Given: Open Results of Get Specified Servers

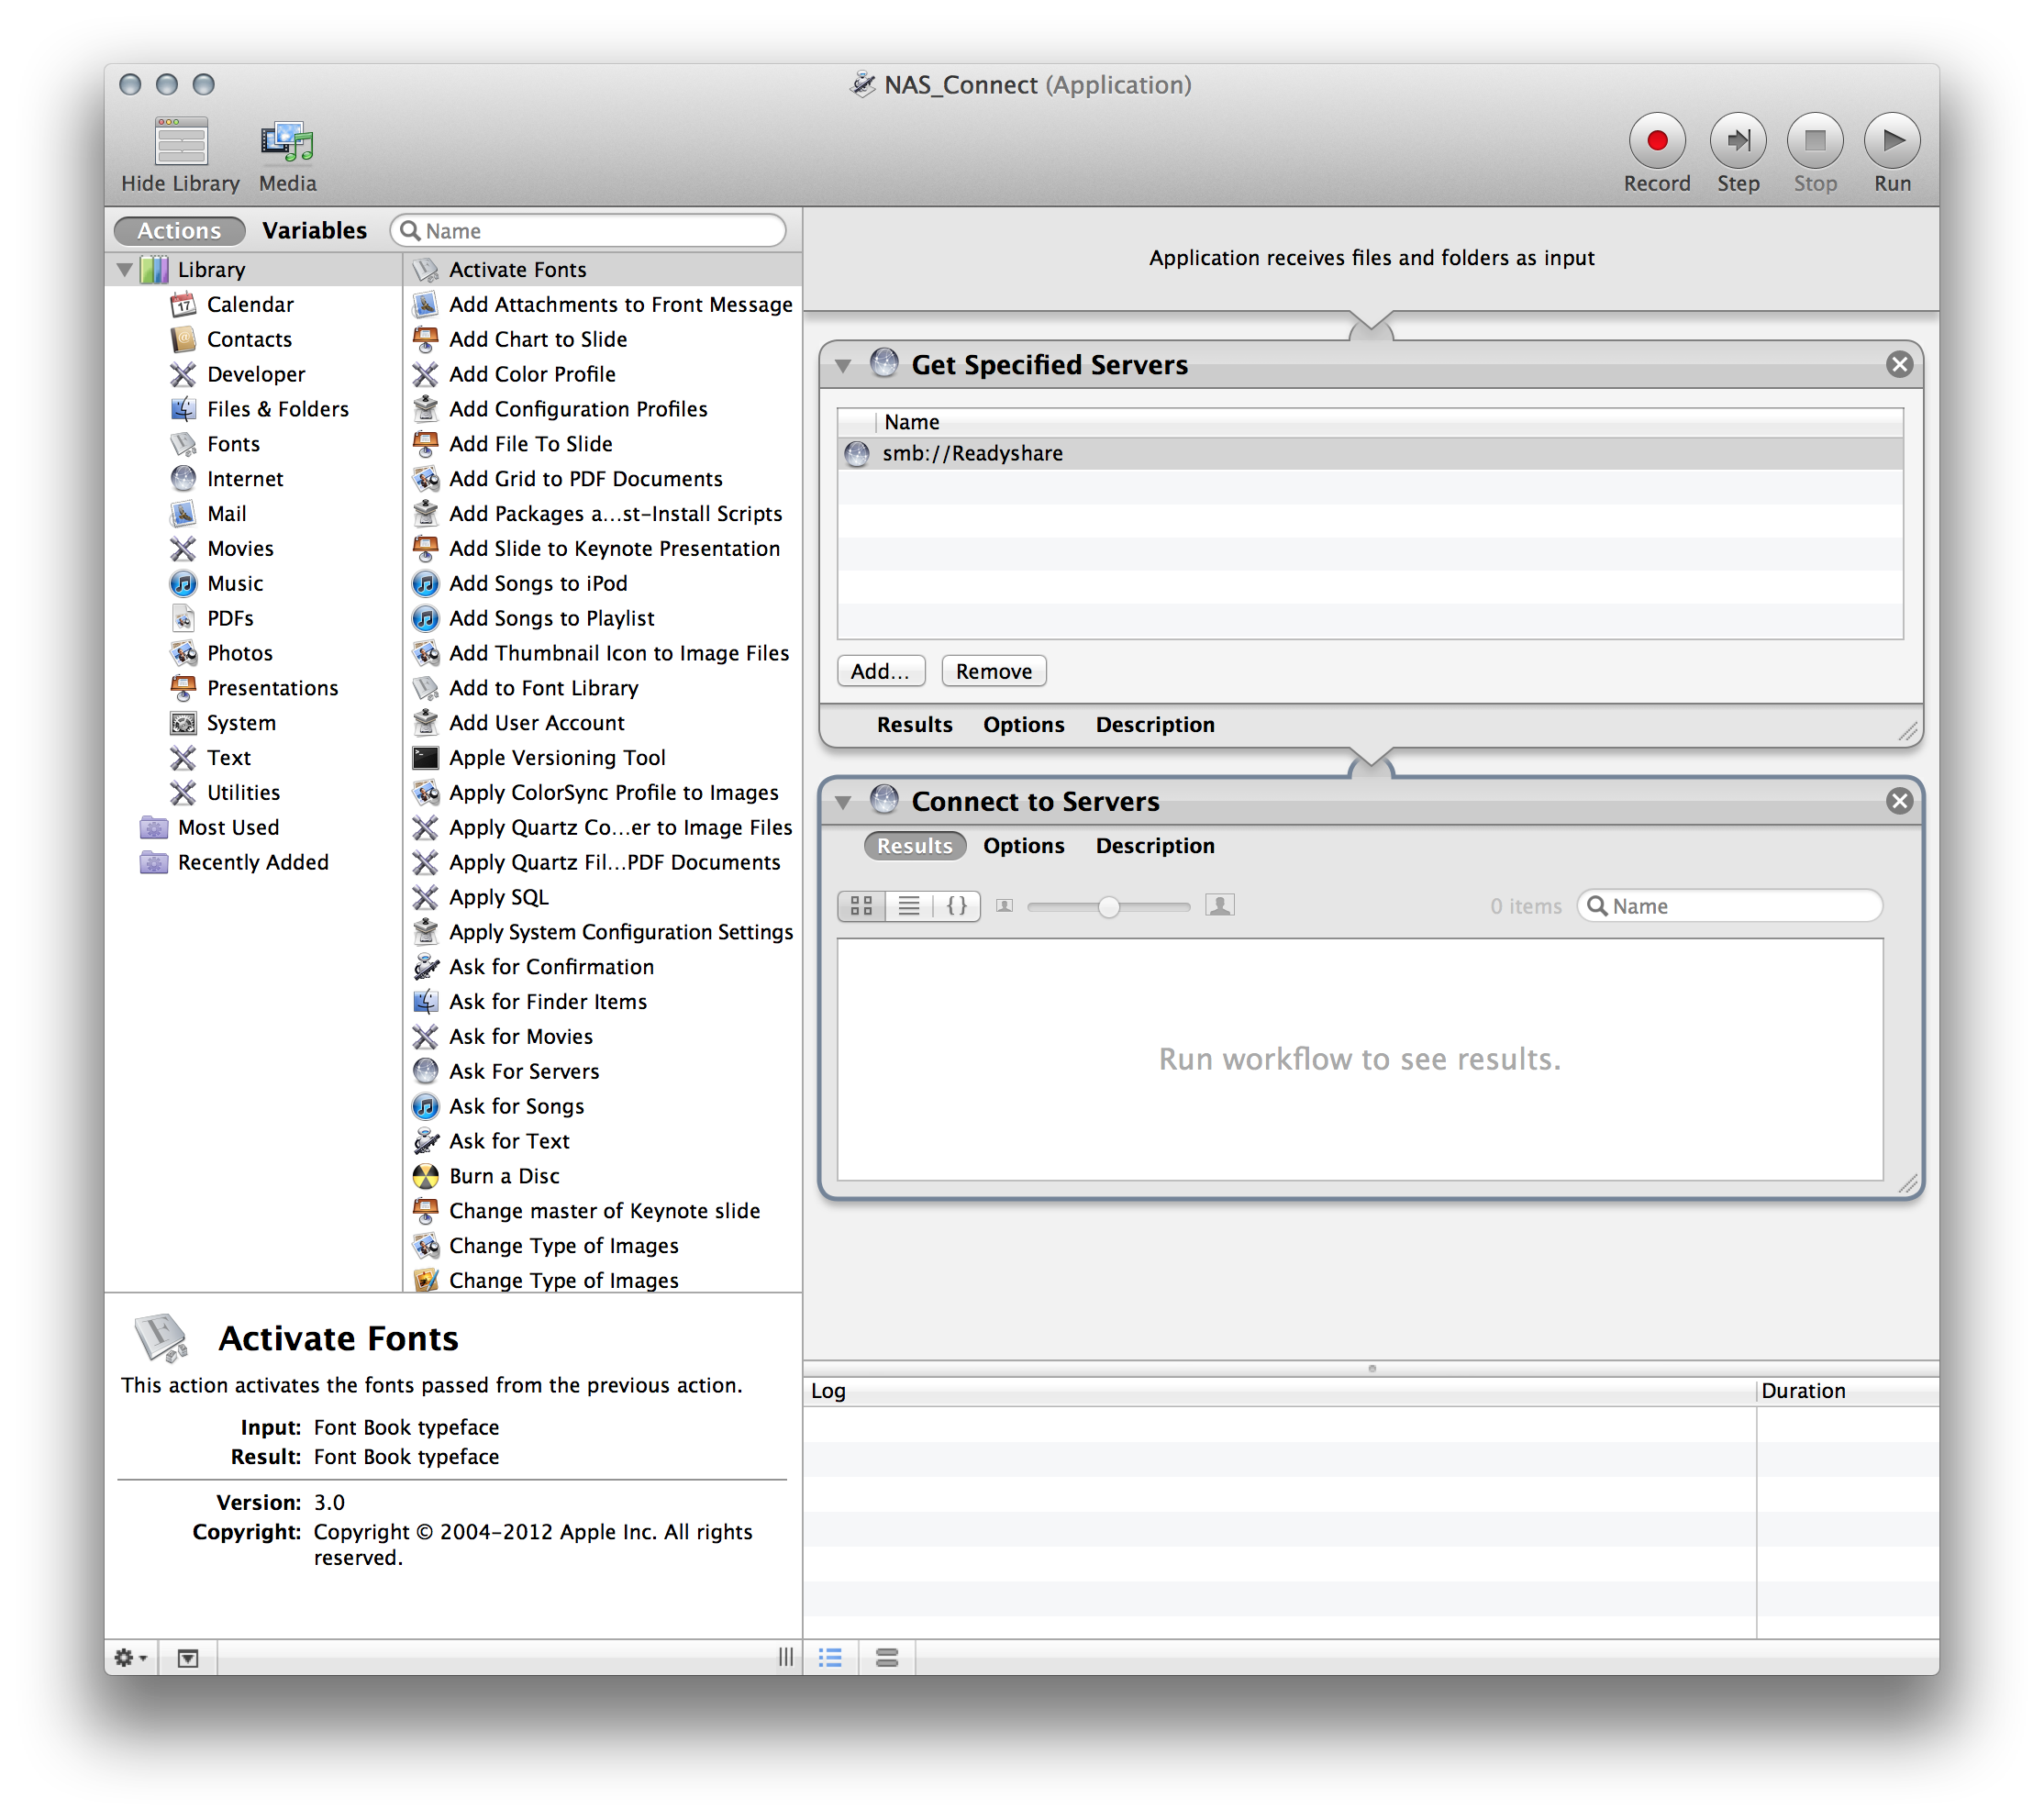Looking at the screenshot, I should pyautogui.click(x=914, y=724).
